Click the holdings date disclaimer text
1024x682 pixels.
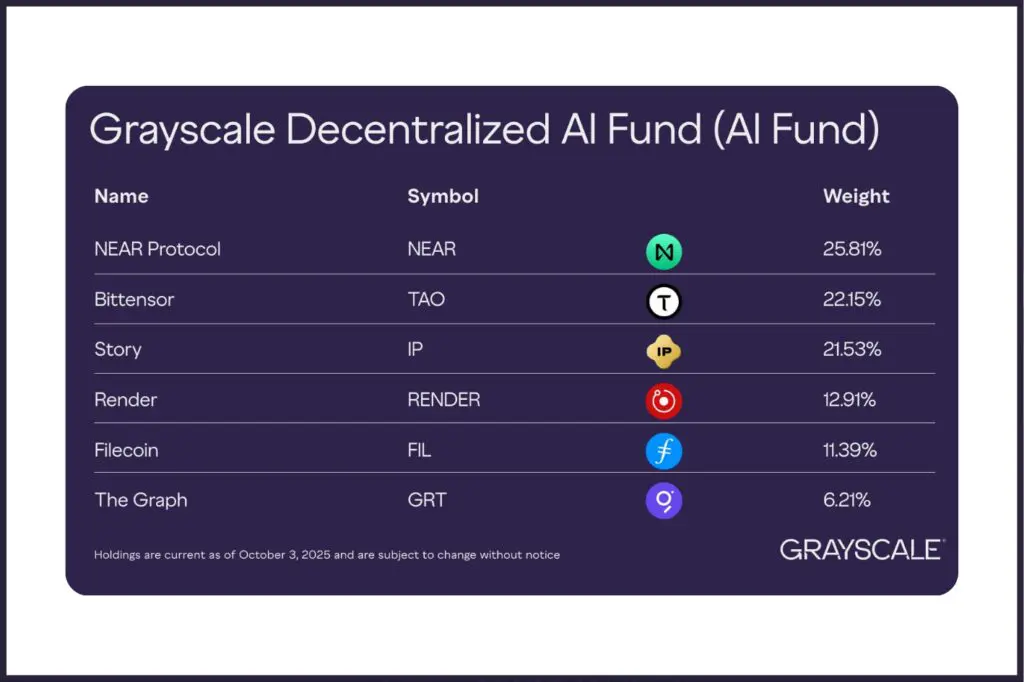[x=327, y=554]
